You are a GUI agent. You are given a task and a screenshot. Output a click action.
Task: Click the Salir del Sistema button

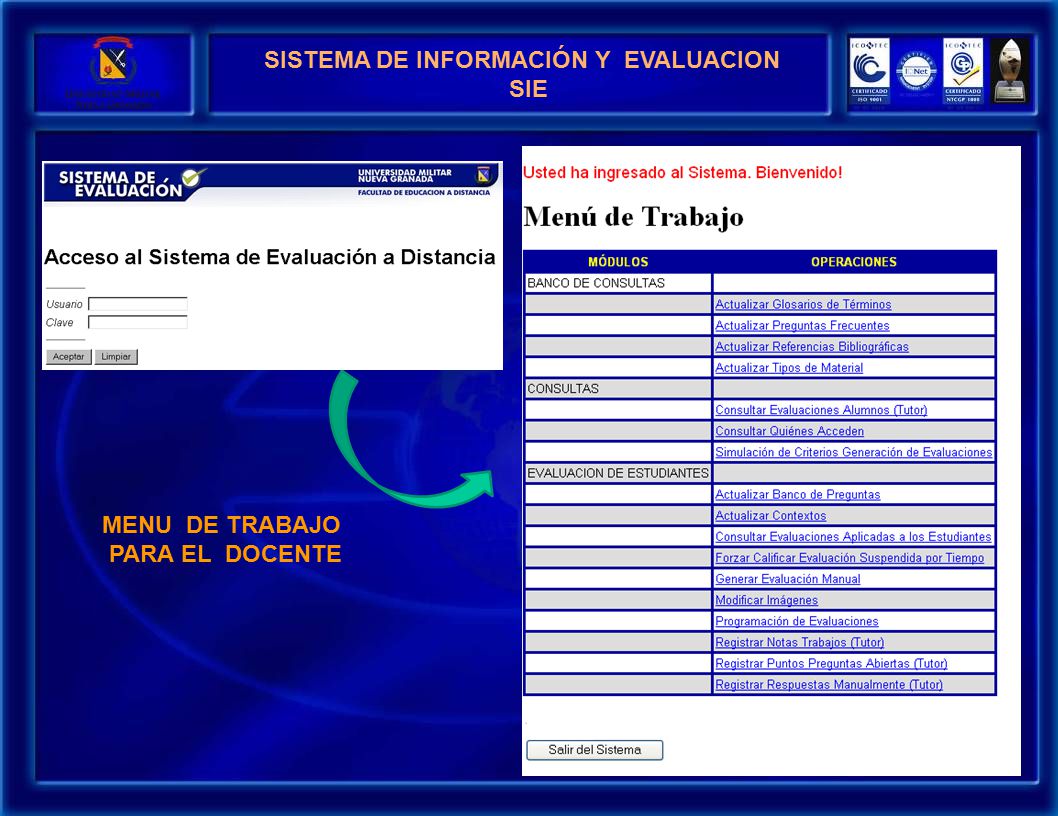pyautogui.click(x=594, y=750)
